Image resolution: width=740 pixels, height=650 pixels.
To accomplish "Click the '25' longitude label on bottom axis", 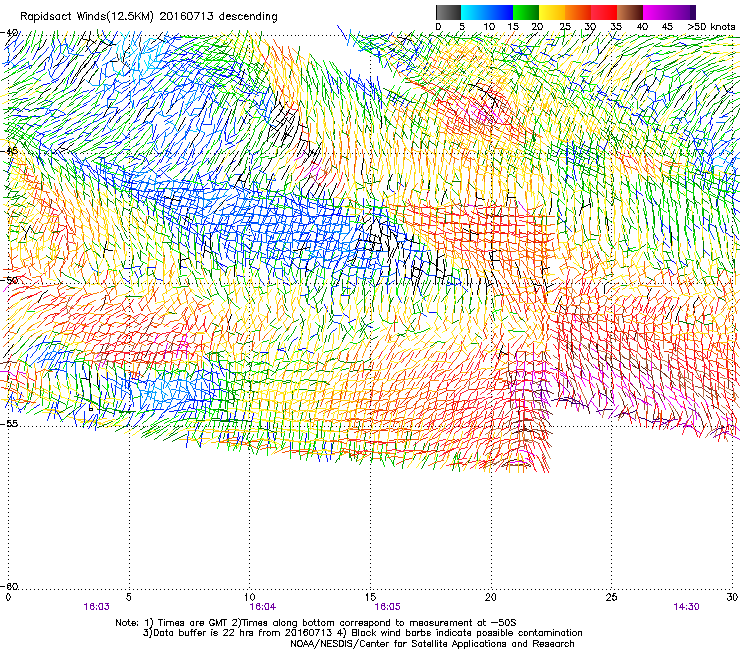I will click(611, 597).
